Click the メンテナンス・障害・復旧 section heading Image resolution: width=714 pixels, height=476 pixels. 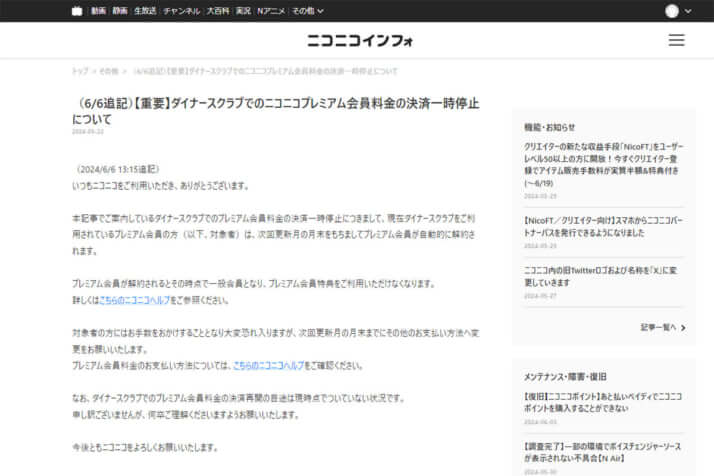pyautogui.click(x=565, y=377)
